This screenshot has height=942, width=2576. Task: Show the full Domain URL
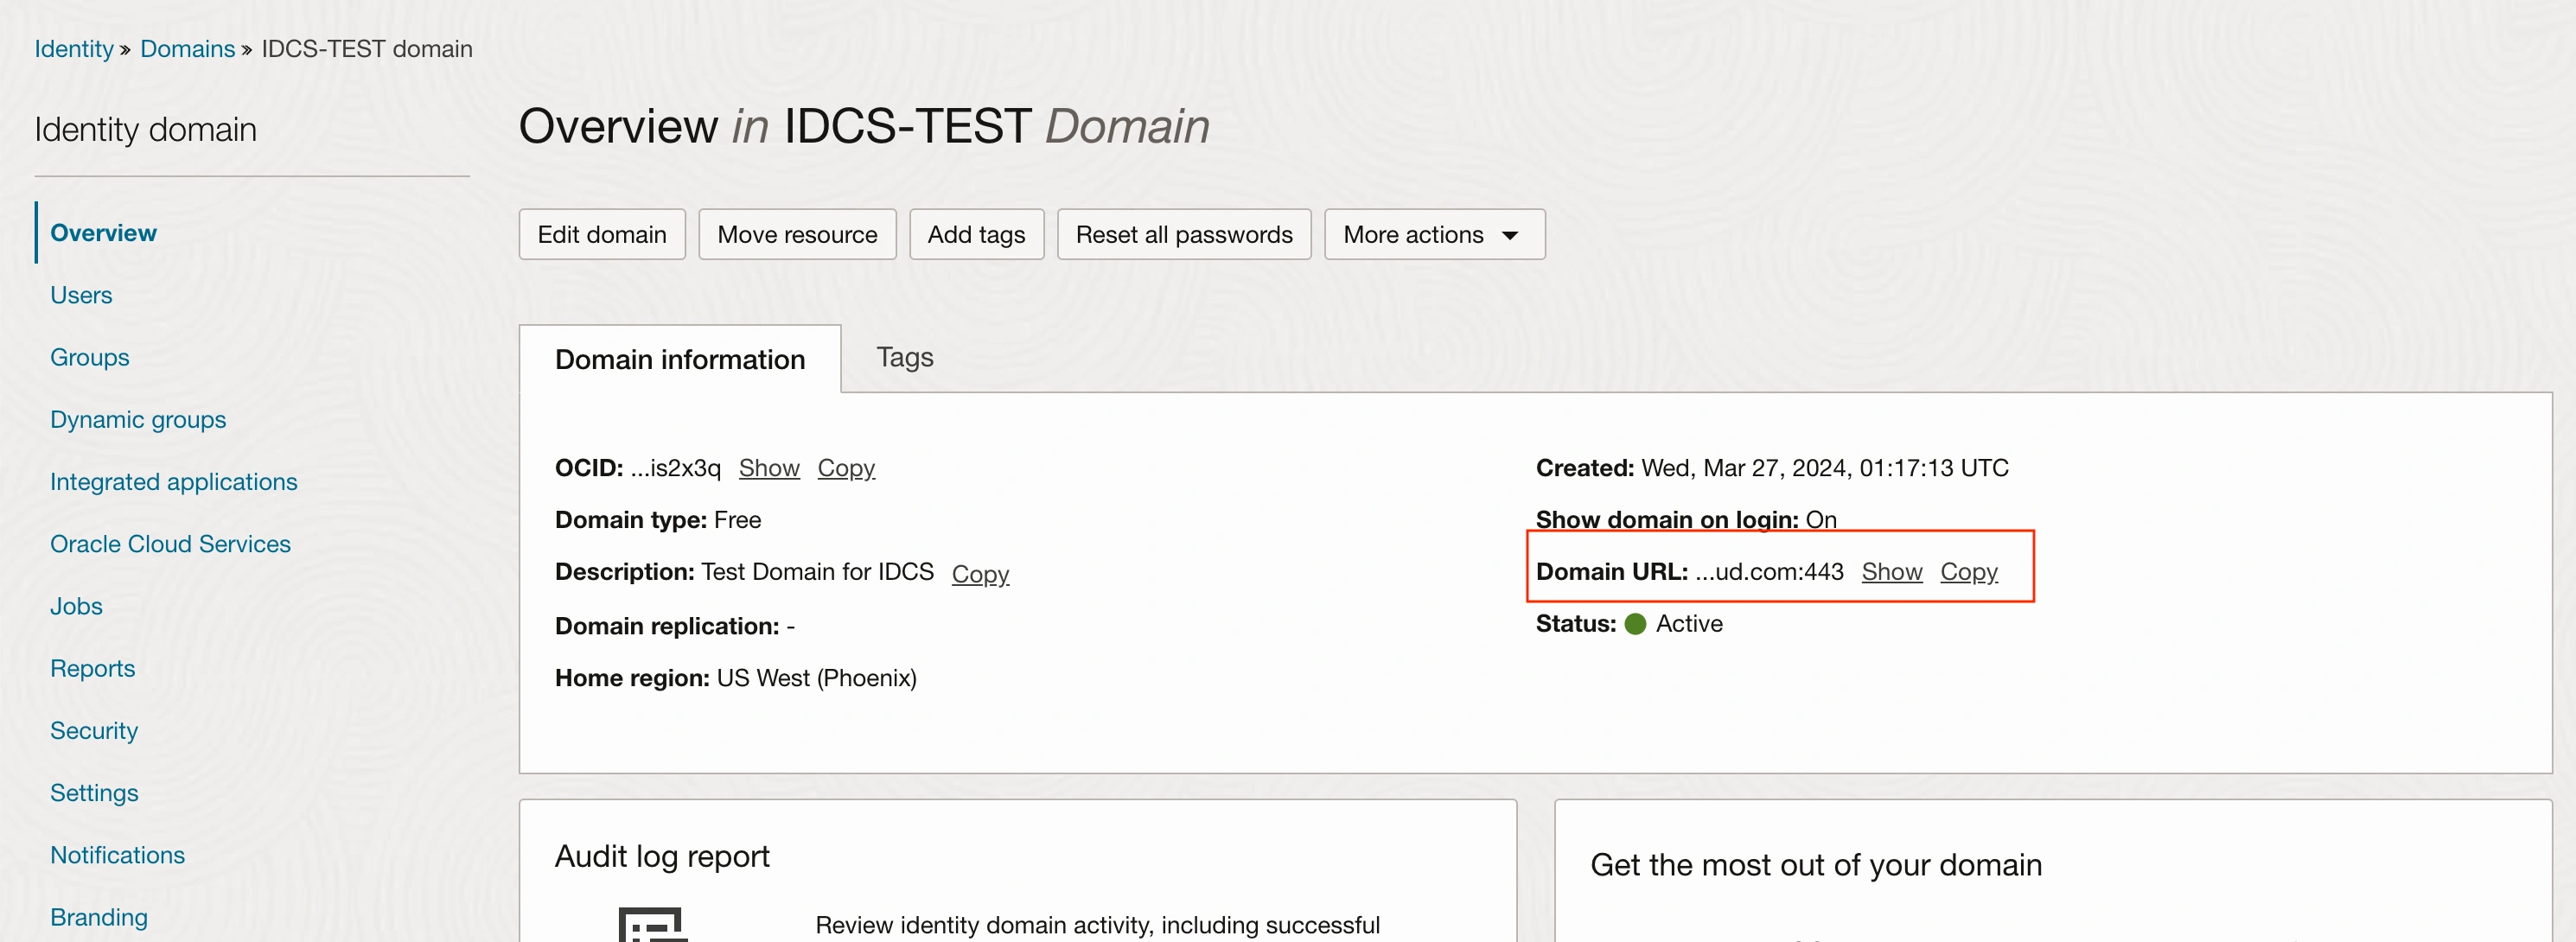coord(1891,571)
